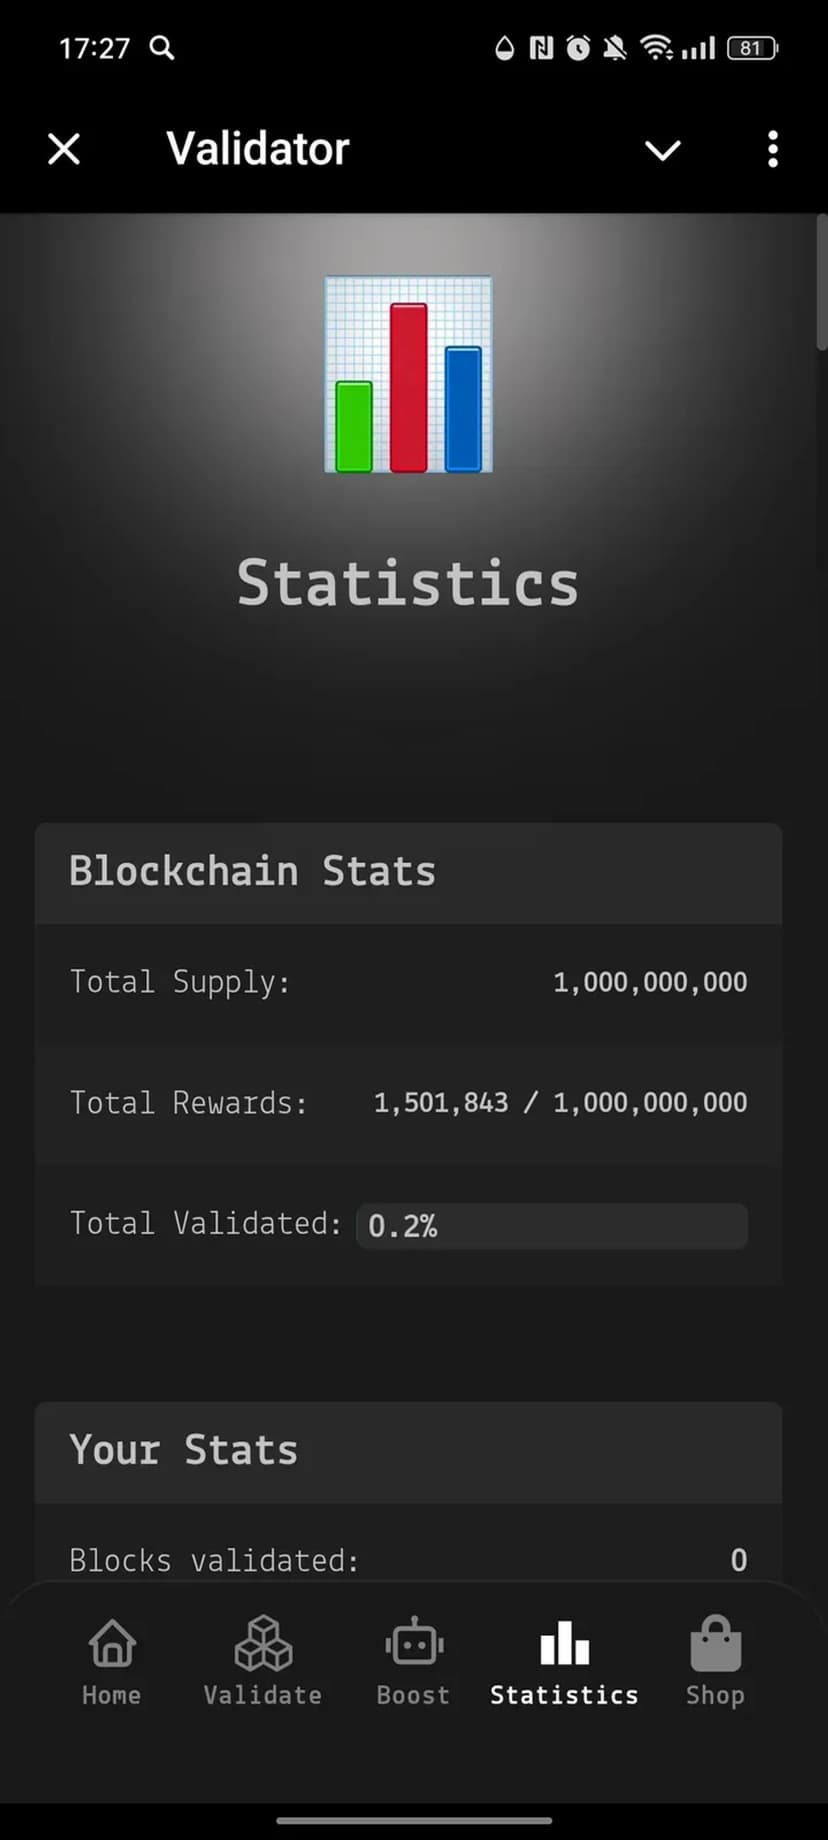Screen dimensions: 828x1840
Task: Select the Blockchain Stats header
Action: coord(252,872)
